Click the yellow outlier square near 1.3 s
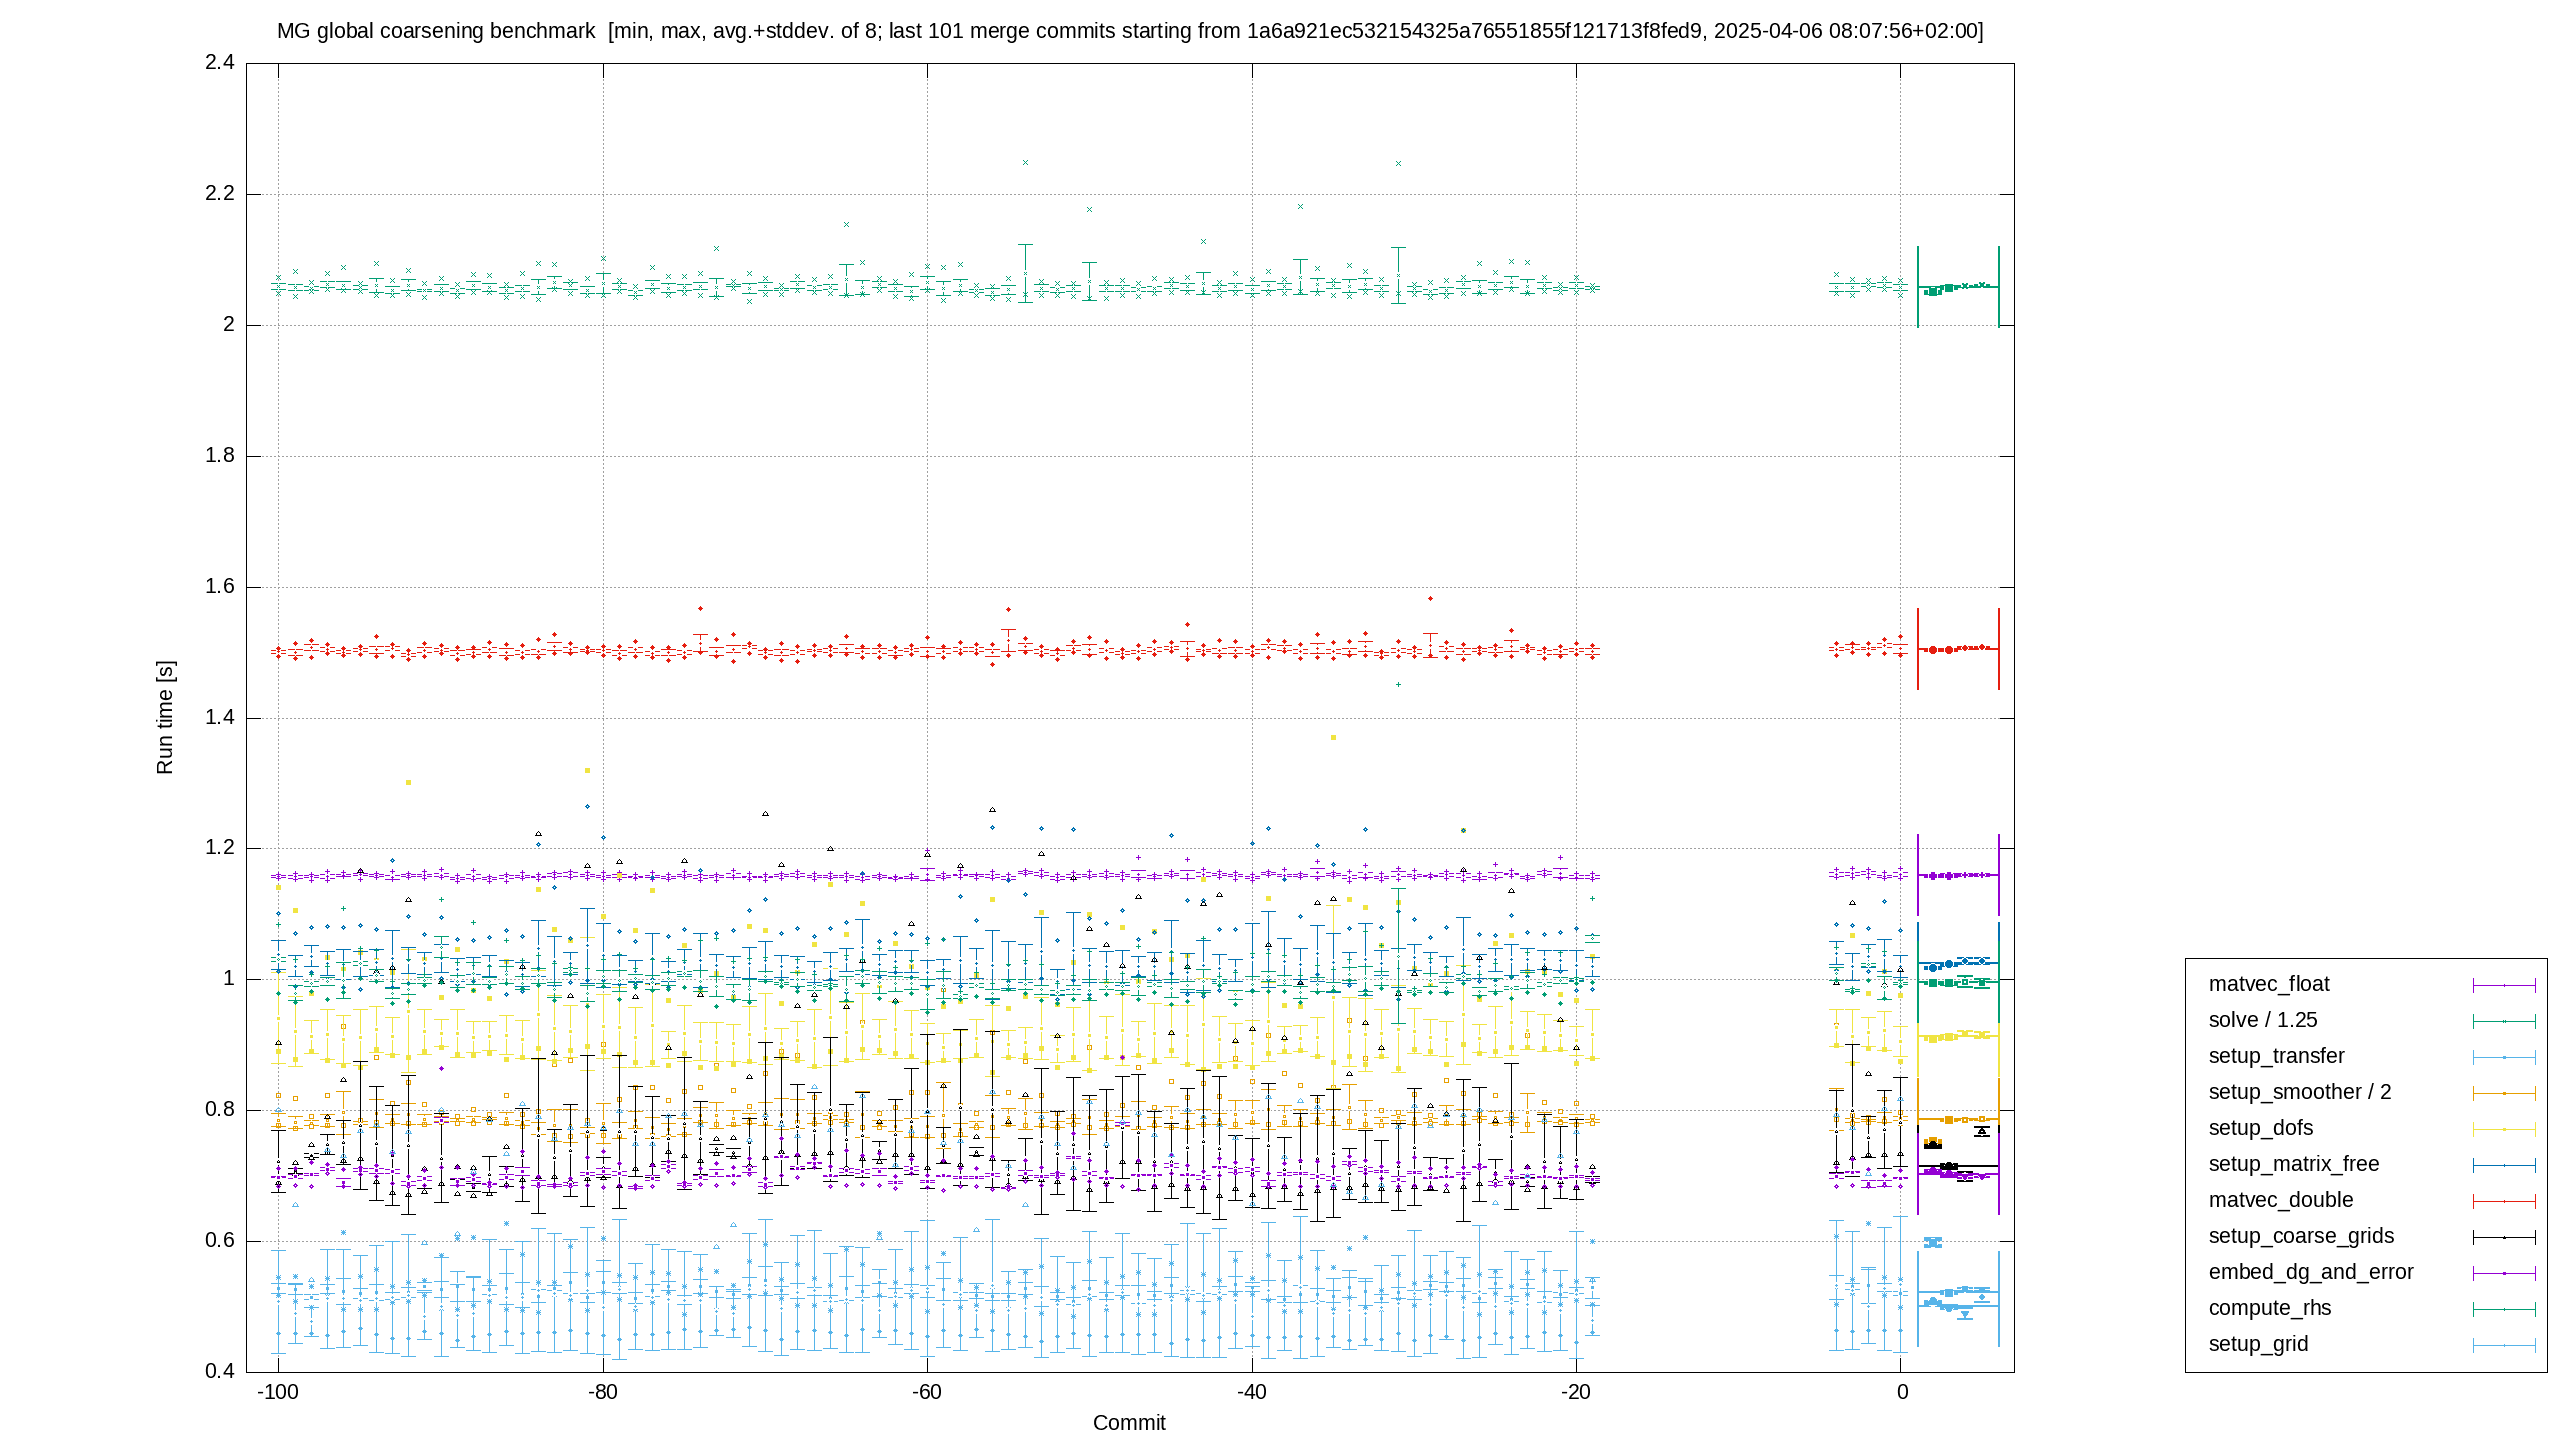Screen dimensions: 2560x1440 [x=408, y=783]
